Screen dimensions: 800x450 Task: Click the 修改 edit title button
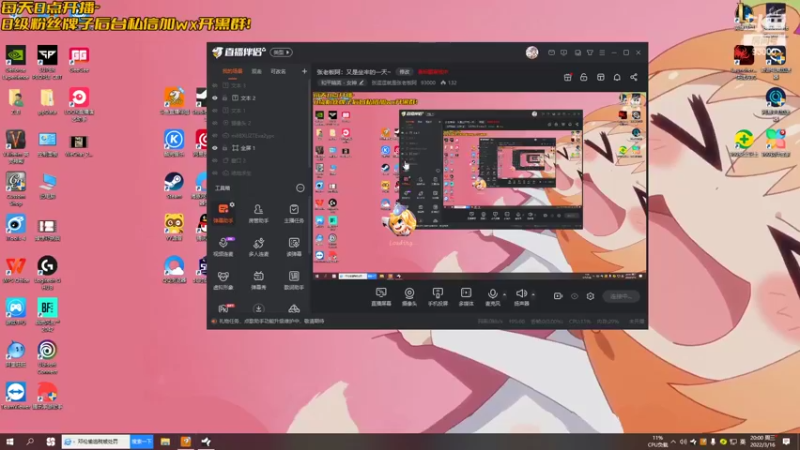pos(405,72)
